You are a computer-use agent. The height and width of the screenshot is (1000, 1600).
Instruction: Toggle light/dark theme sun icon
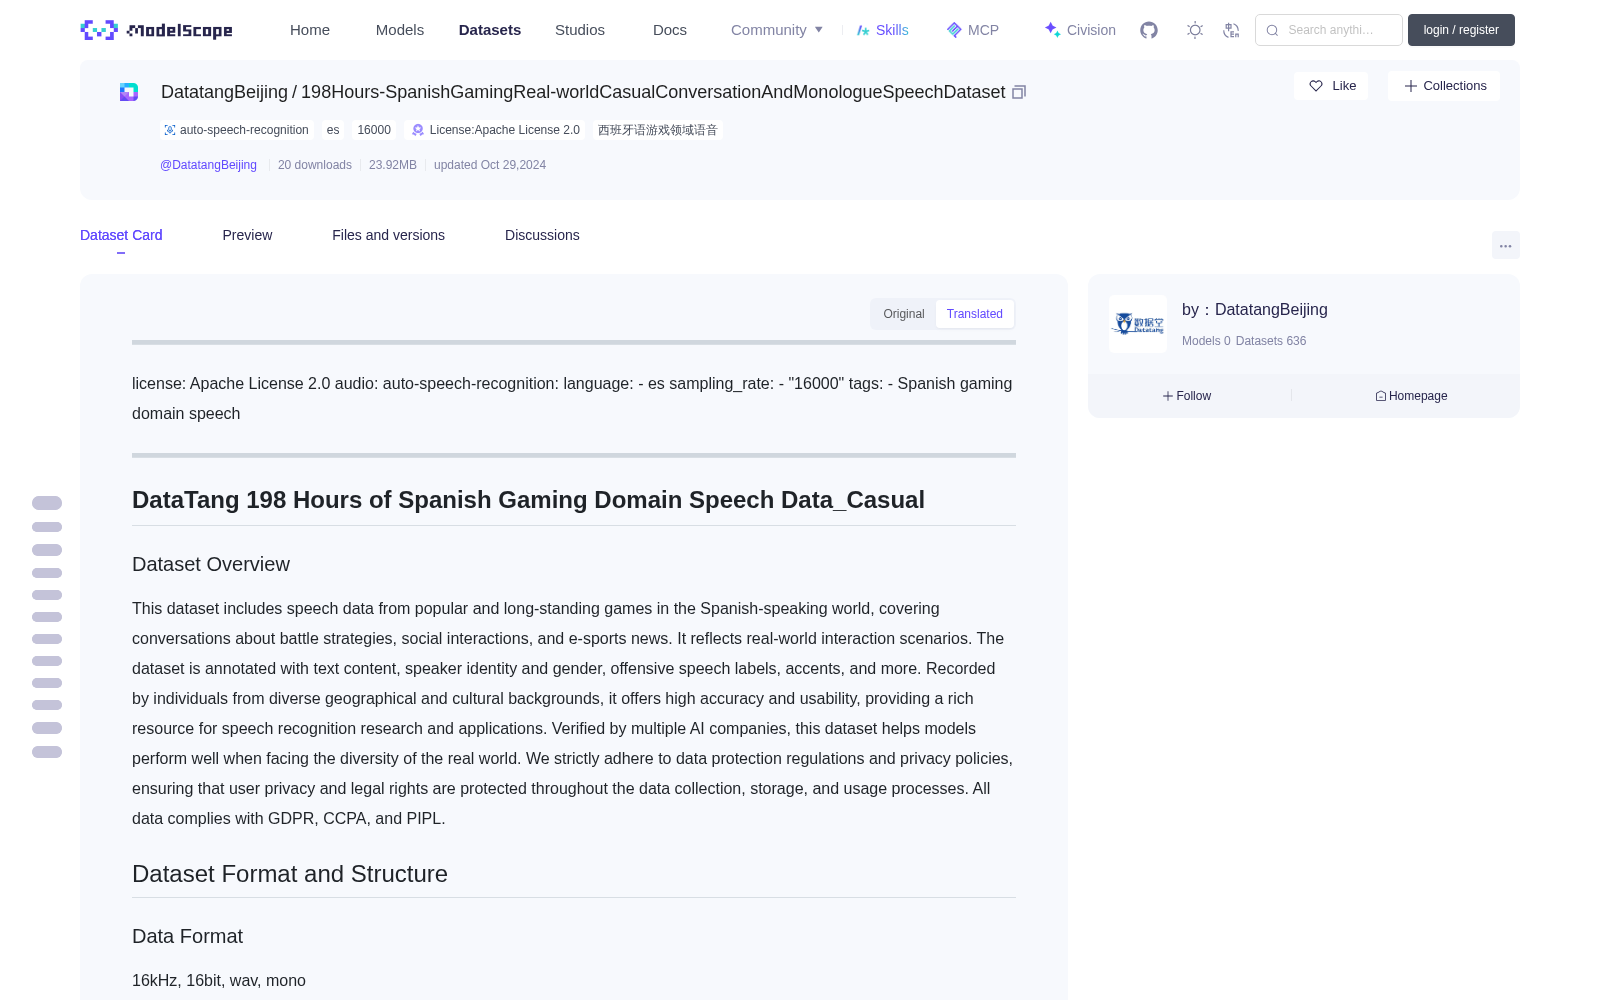point(1195,30)
